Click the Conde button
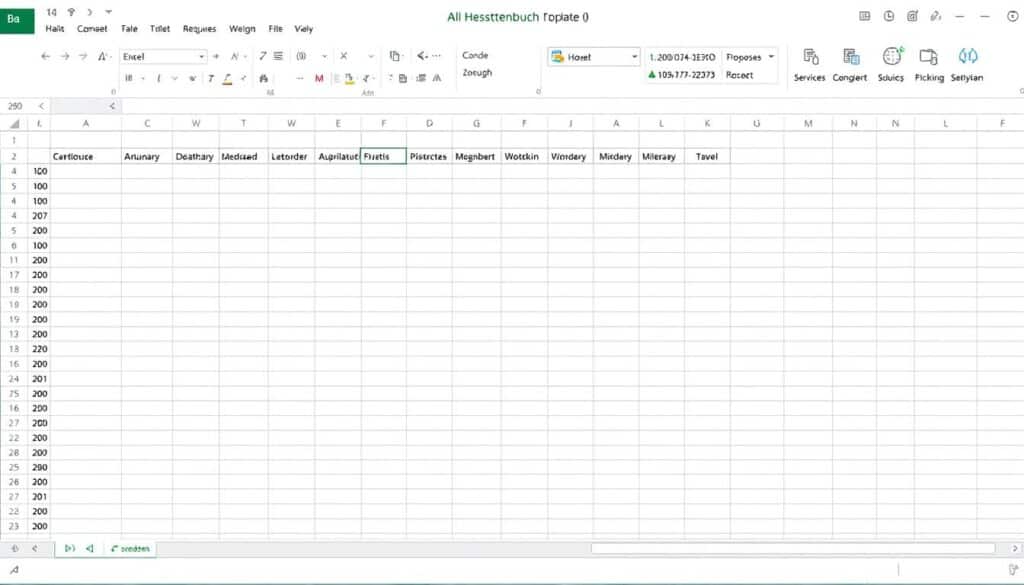The height and width of the screenshot is (585, 1024). click(475, 55)
